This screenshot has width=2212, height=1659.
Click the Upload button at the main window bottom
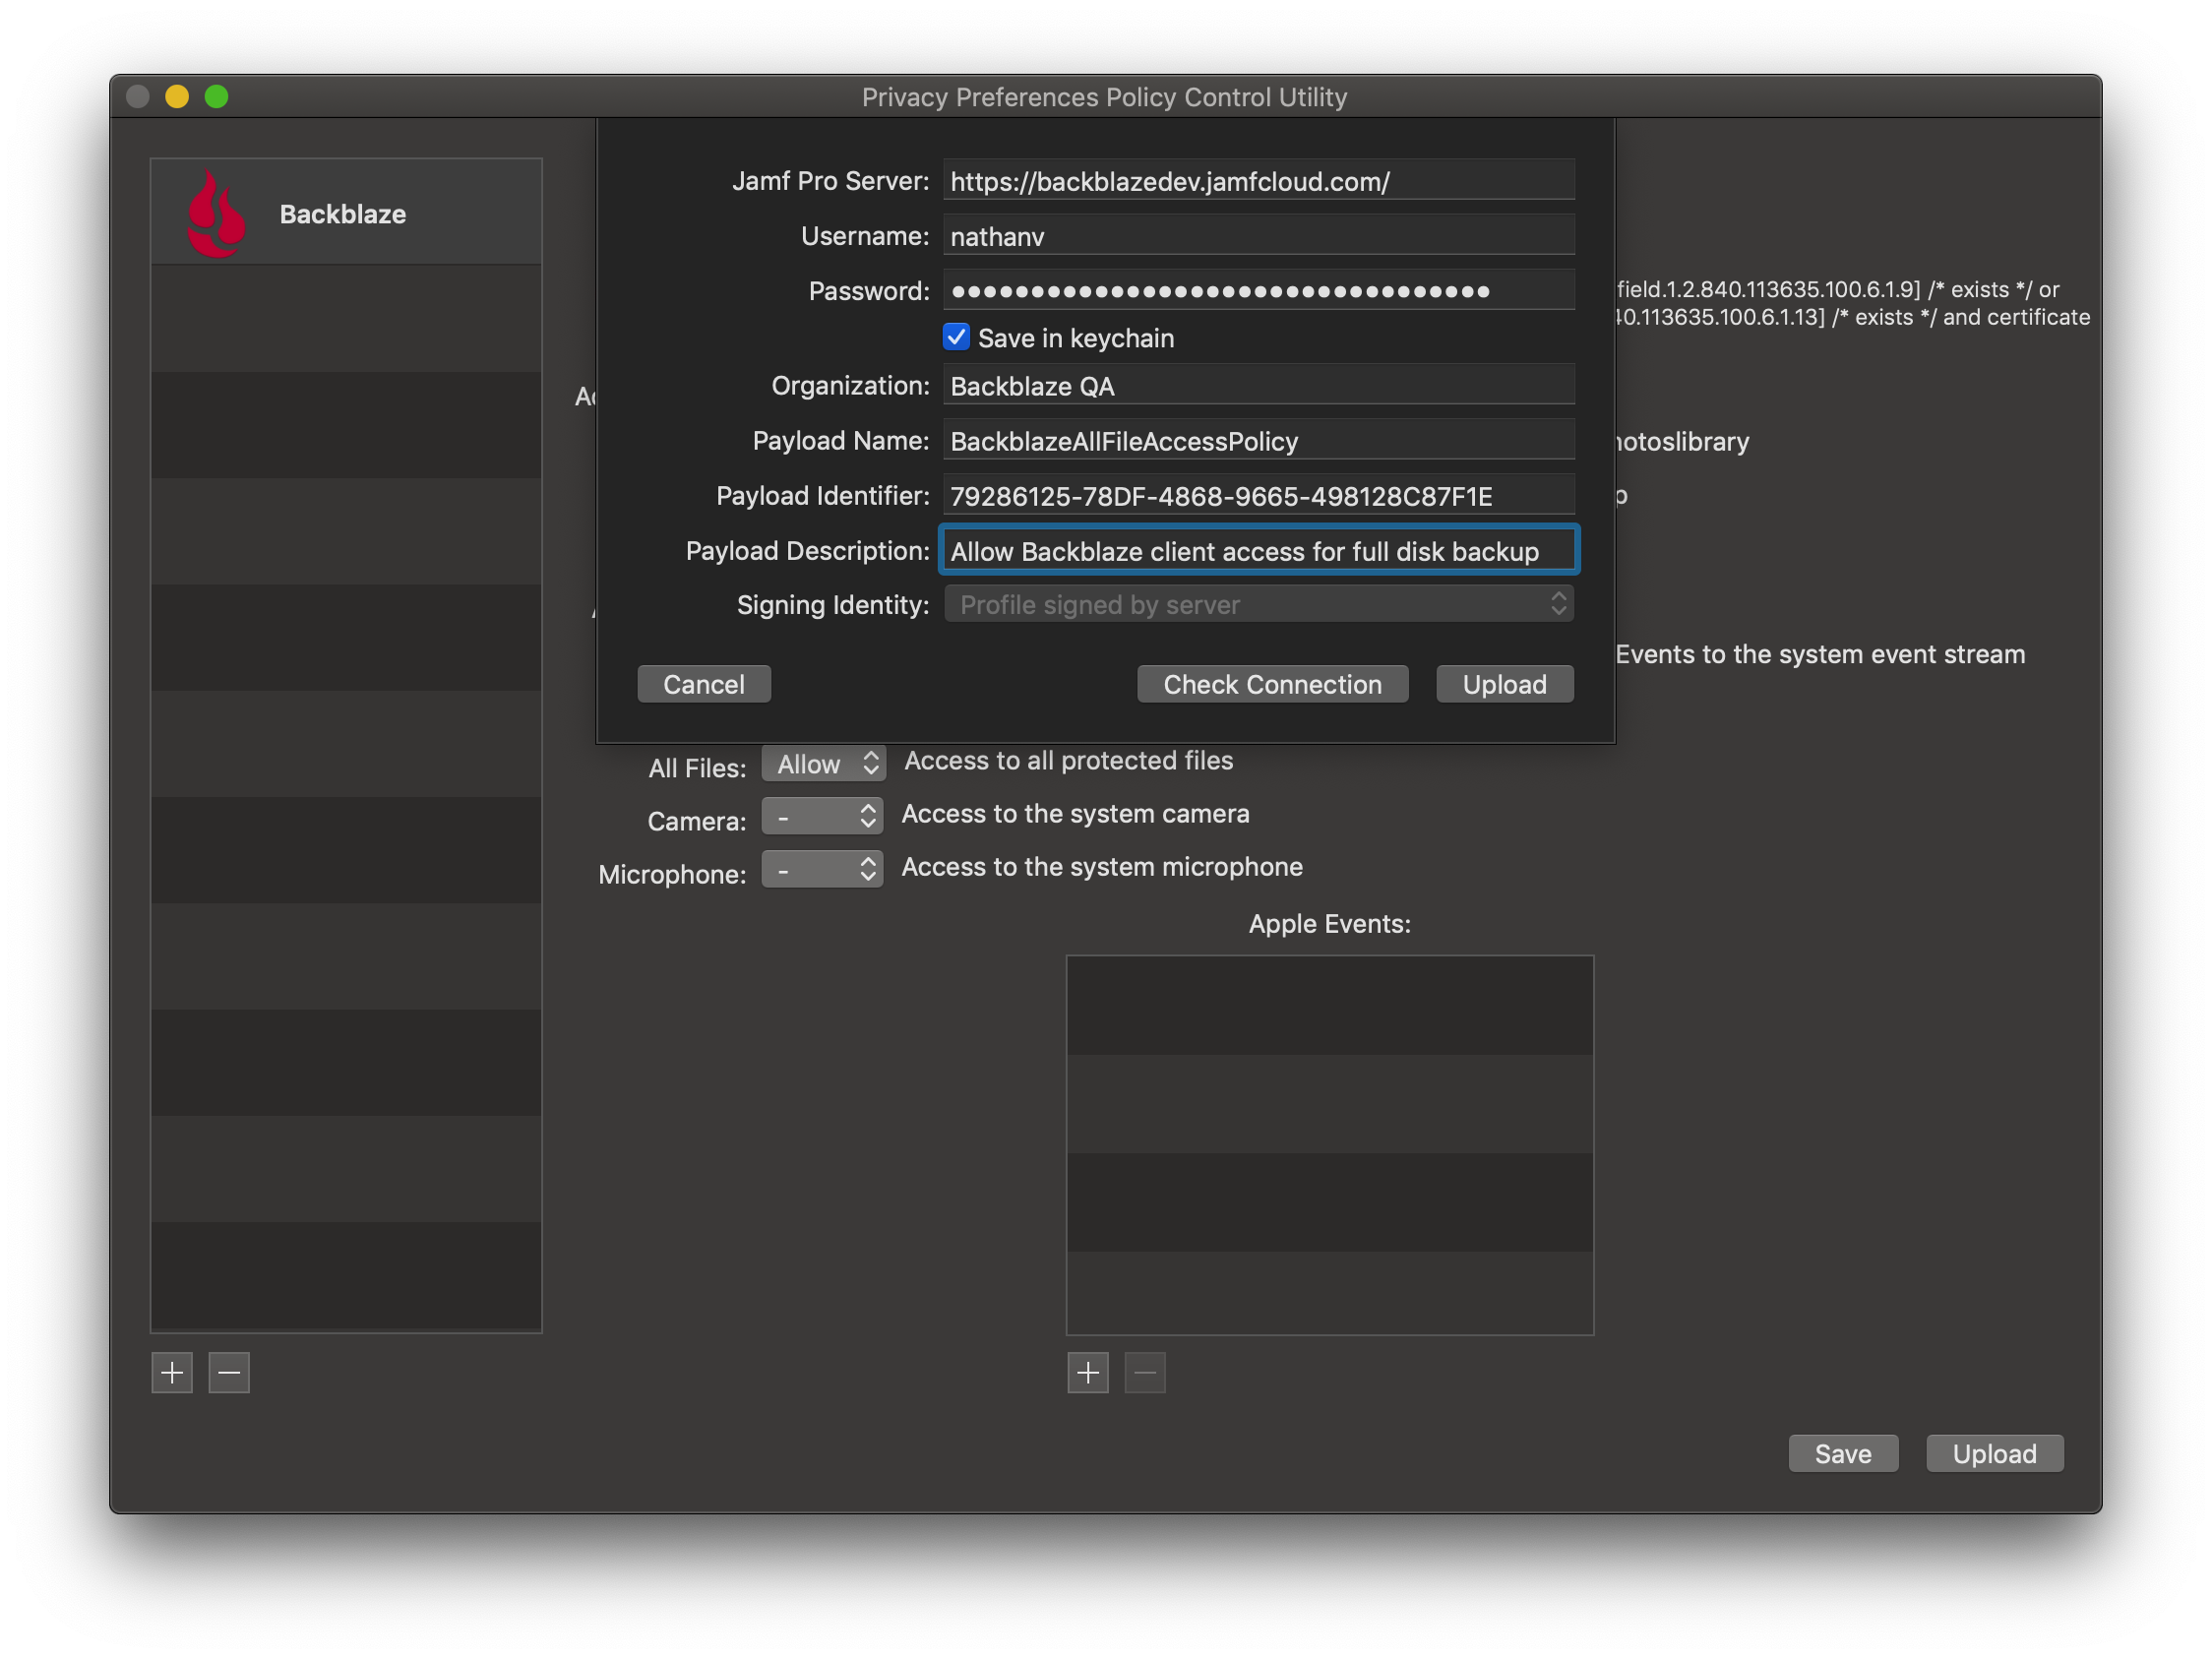[1994, 1453]
